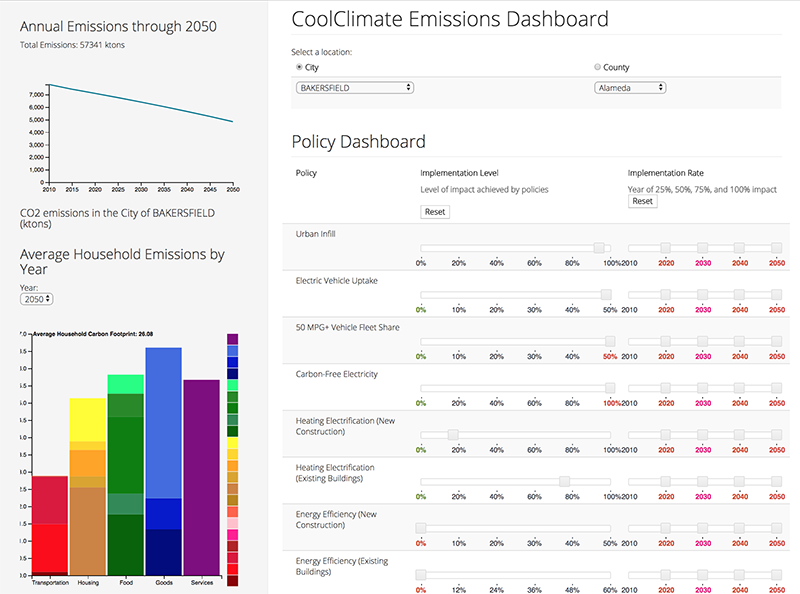This screenshot has height=594, width=800.
Task: Click the tan bottom segment of Housing bar
Action: click(88, 531)
